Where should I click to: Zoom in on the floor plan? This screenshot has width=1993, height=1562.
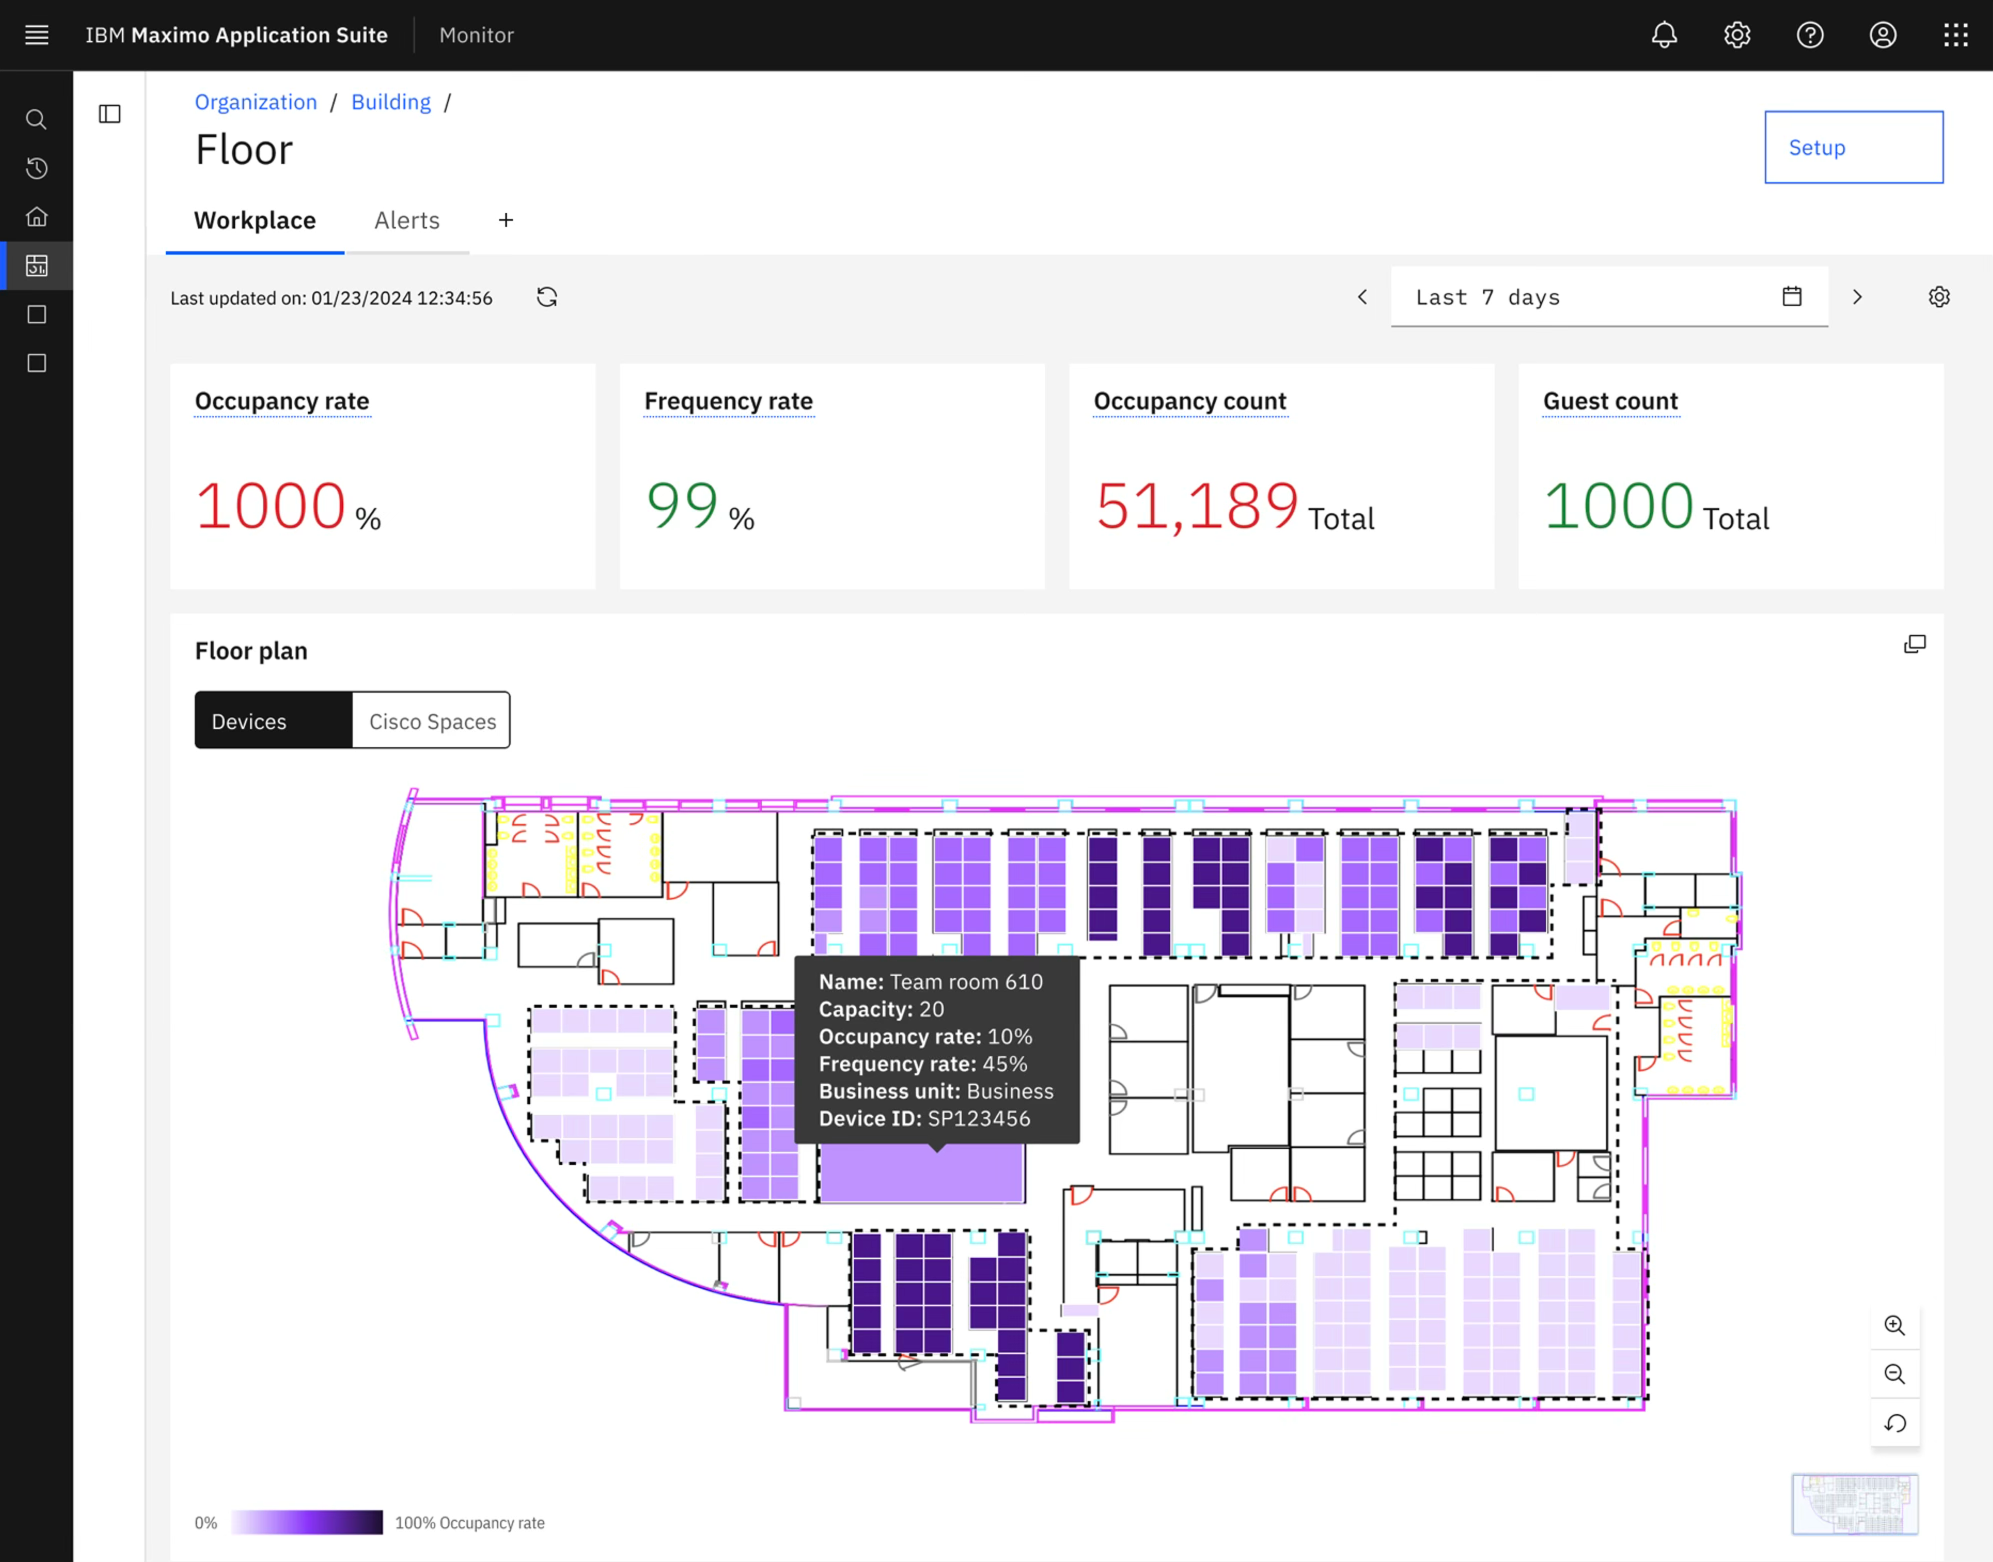click(x=1895, y=1325)
